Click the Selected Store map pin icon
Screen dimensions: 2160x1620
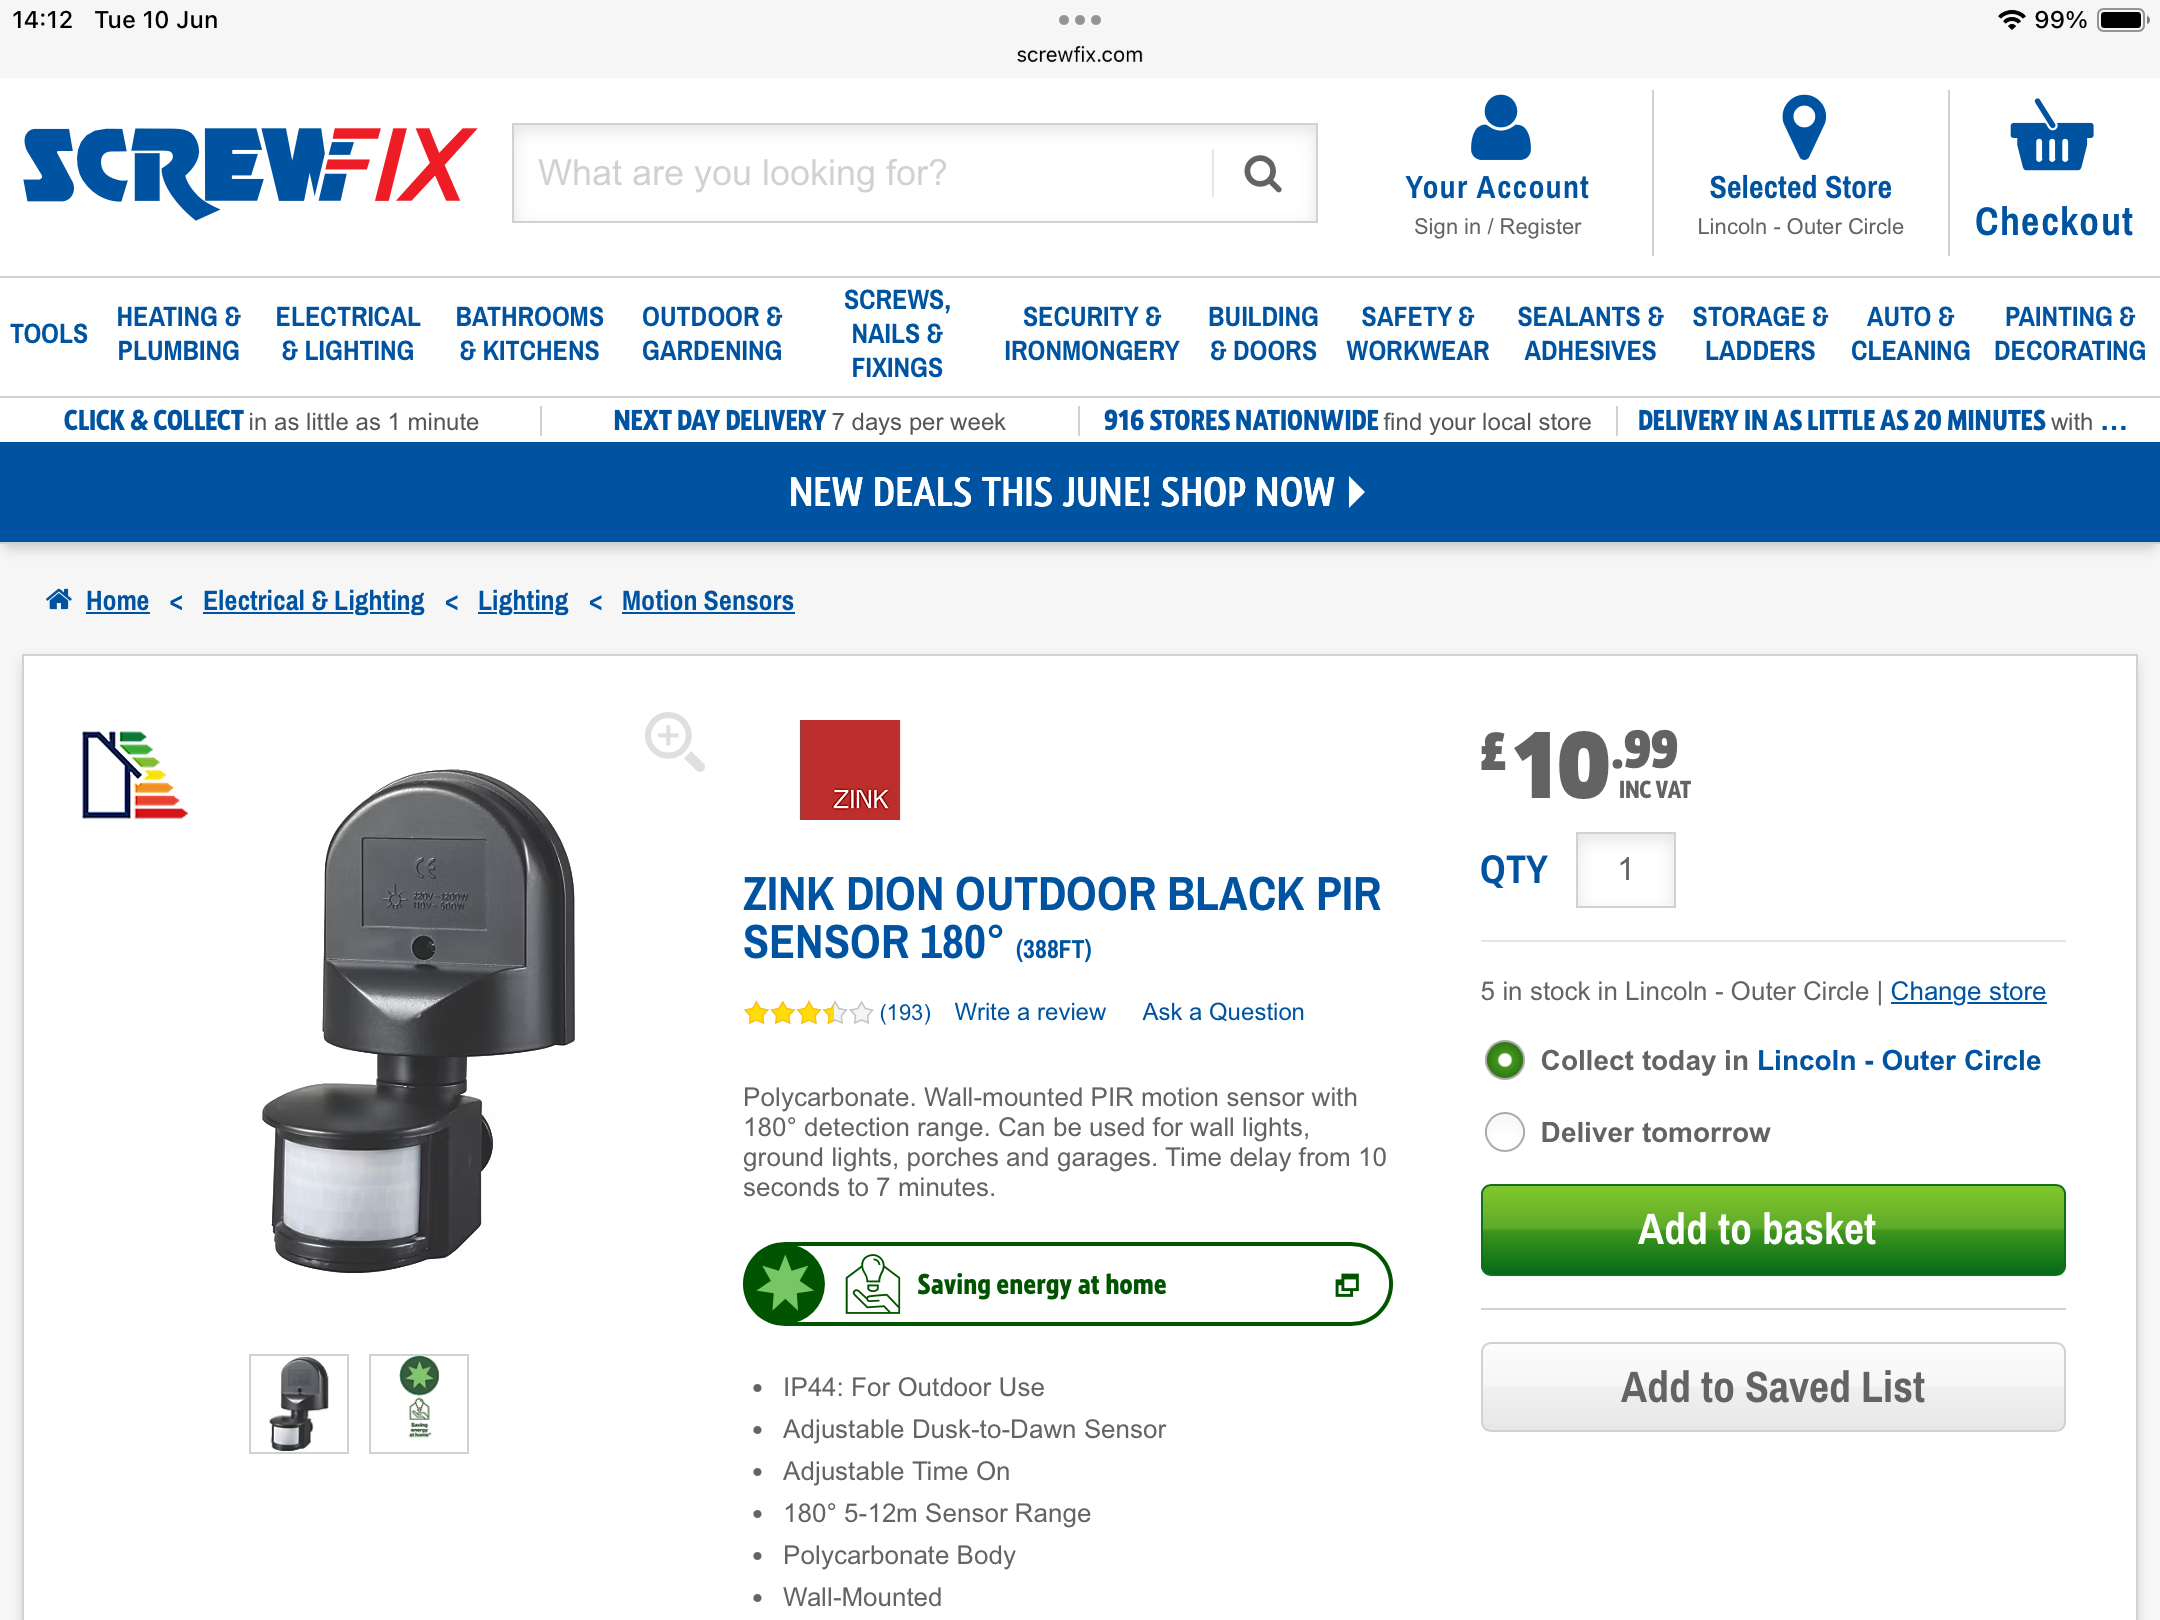(x=1803, y=127)
